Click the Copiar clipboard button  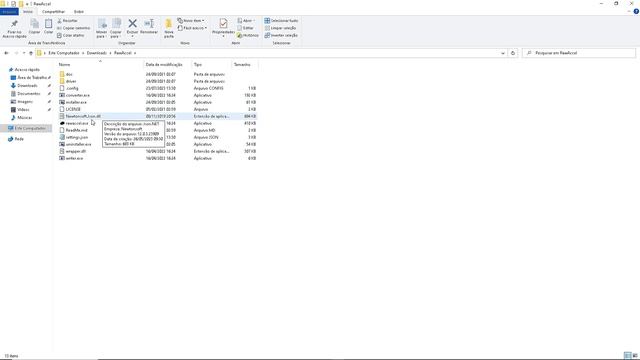click(x=34, y=27)
